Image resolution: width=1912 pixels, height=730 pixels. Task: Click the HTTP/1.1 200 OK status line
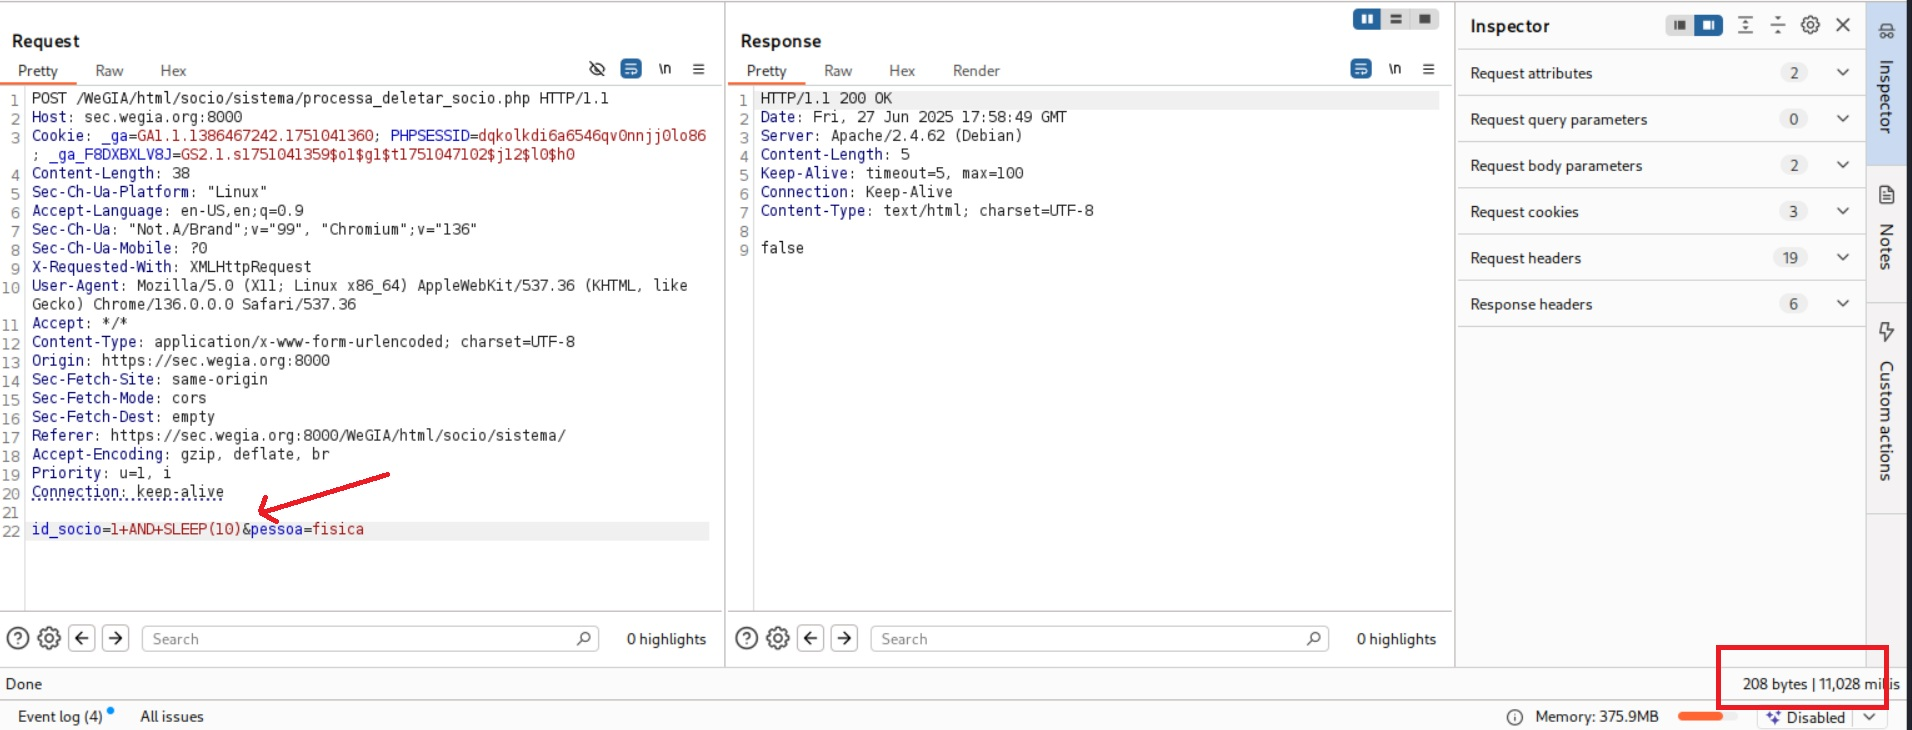tap(826, 98)
